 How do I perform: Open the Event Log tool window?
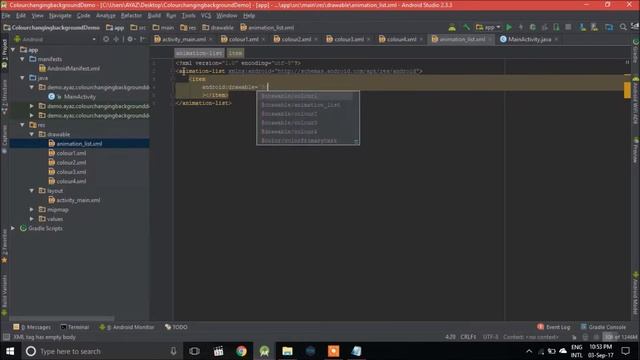pos(554,327)
